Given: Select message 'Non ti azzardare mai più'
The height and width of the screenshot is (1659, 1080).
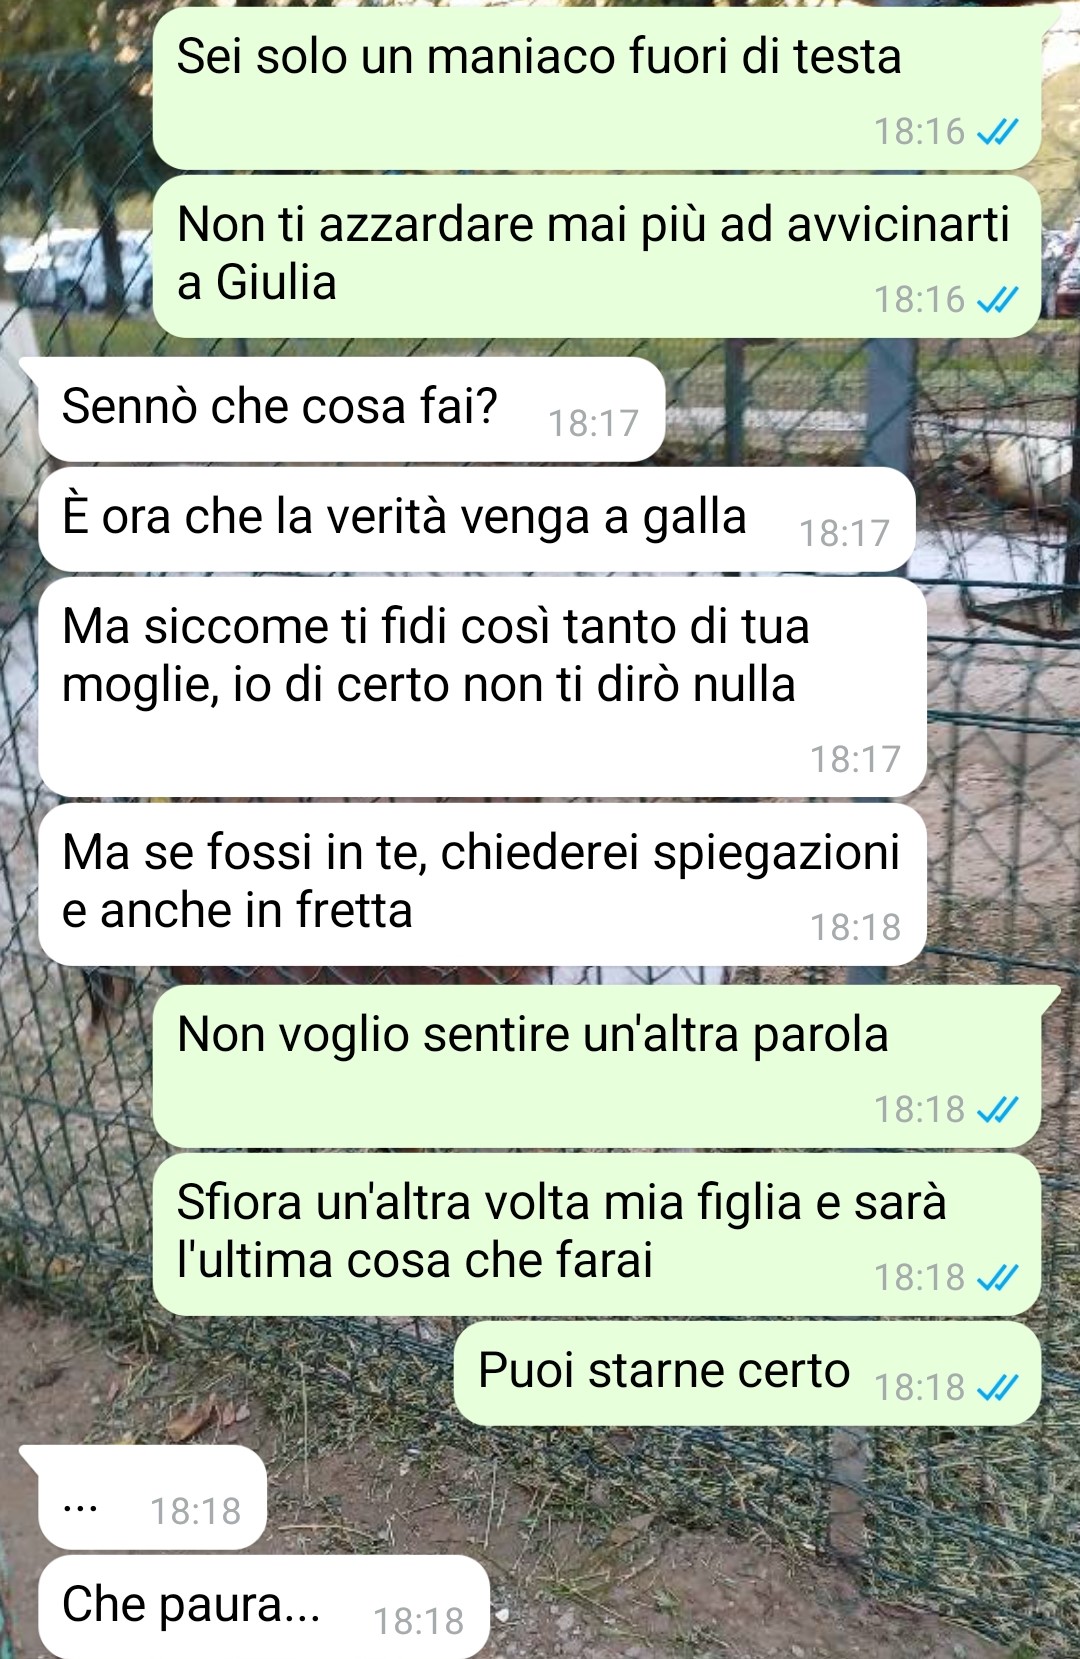Looking at the screenshot, I should click(x=597, y=257).
